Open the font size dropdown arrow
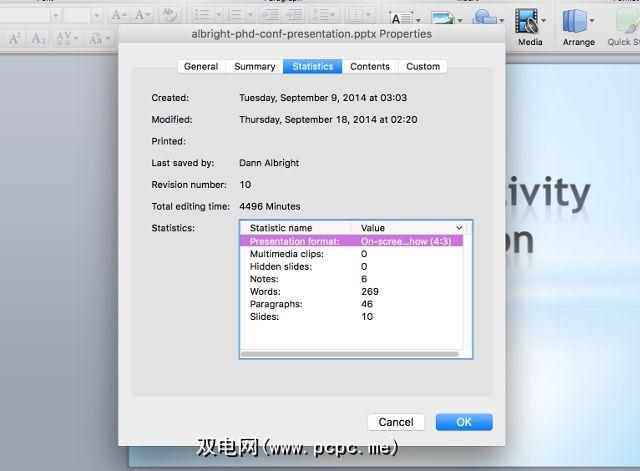The image size is (640, 471). pos(96,16)
